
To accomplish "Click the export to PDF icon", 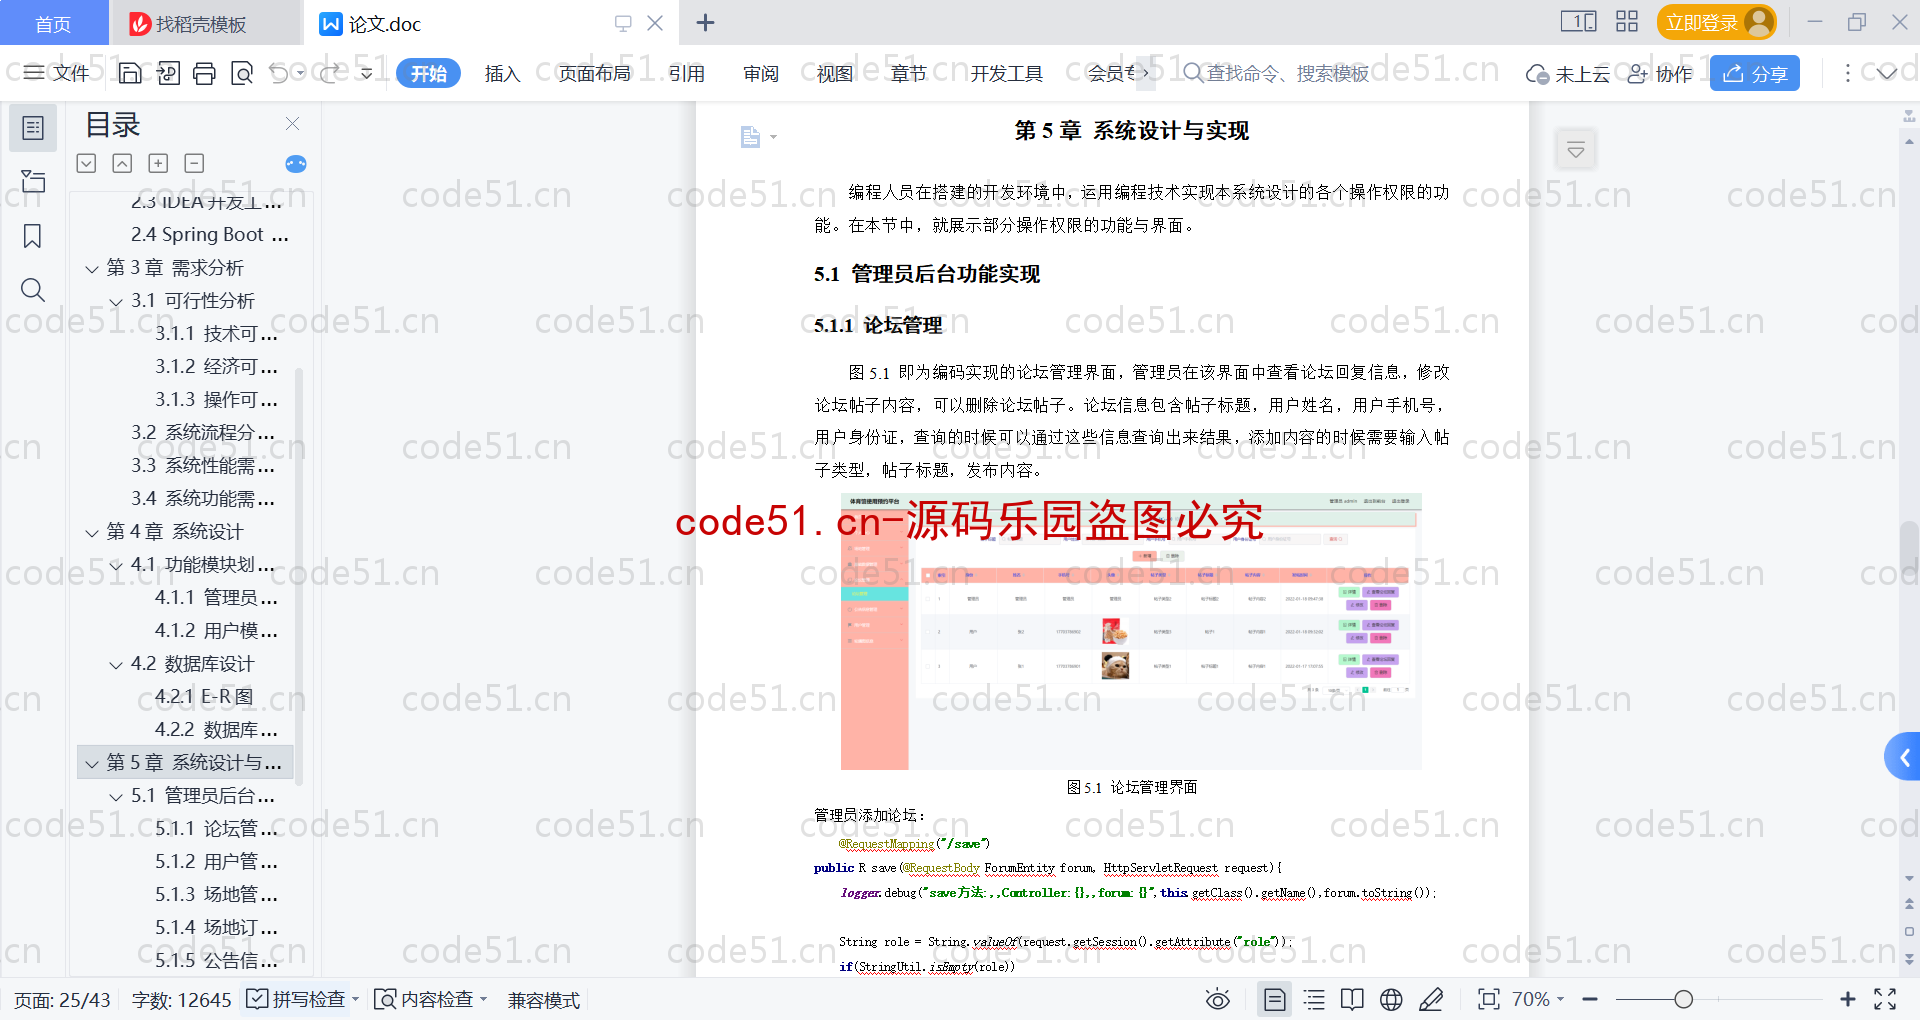I will coord(168,73).
